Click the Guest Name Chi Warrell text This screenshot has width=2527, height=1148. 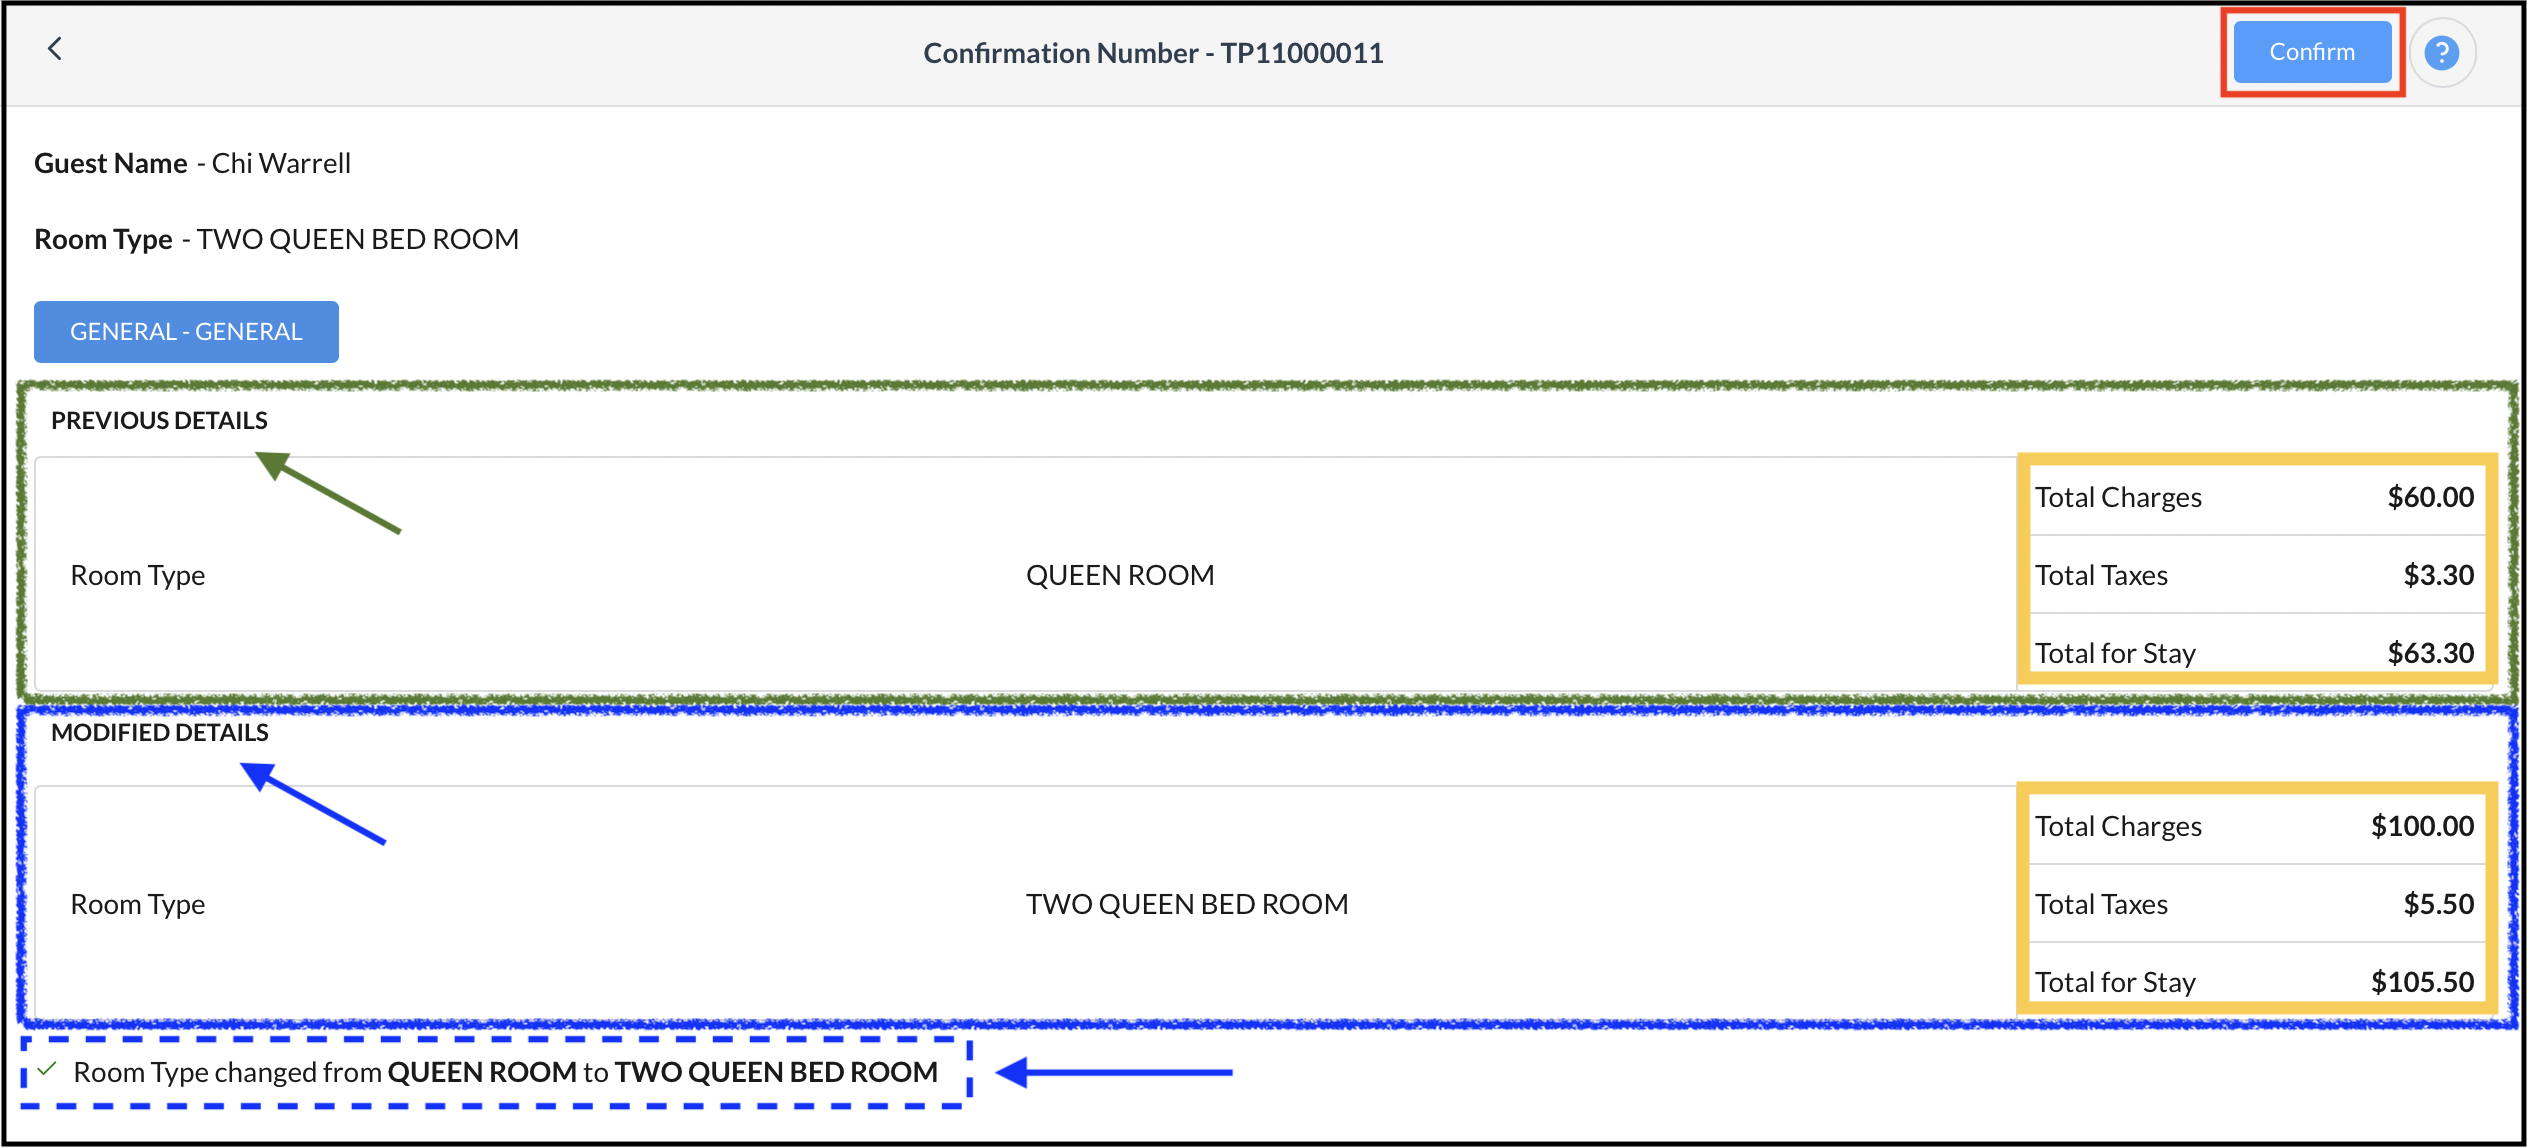pyautogui.click(x=192, y=163)
